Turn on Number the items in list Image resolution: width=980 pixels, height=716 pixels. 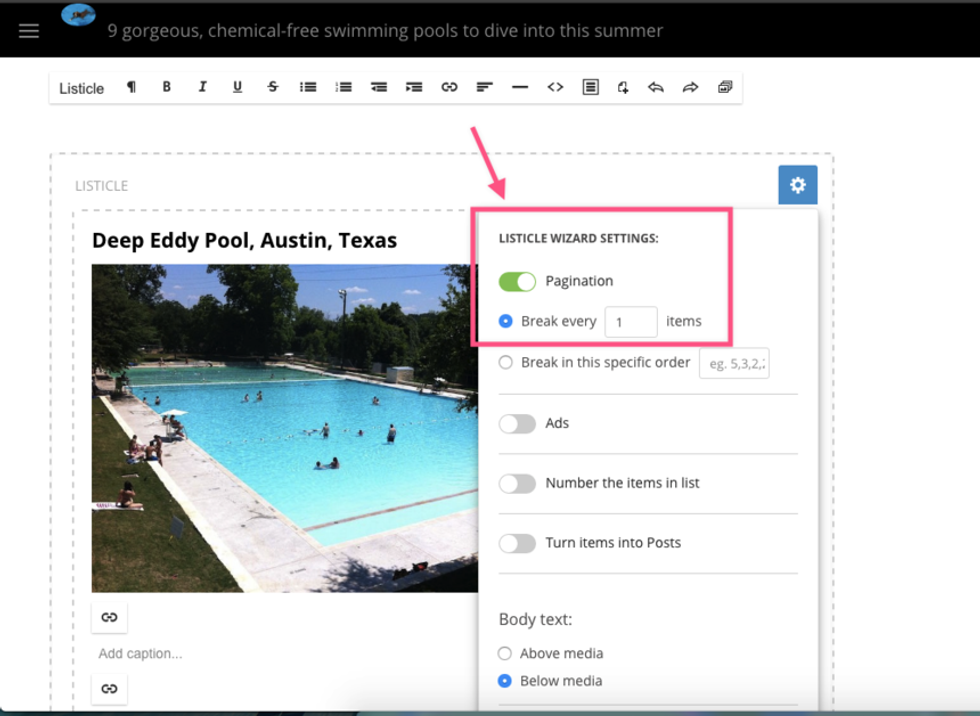point(518,483)
